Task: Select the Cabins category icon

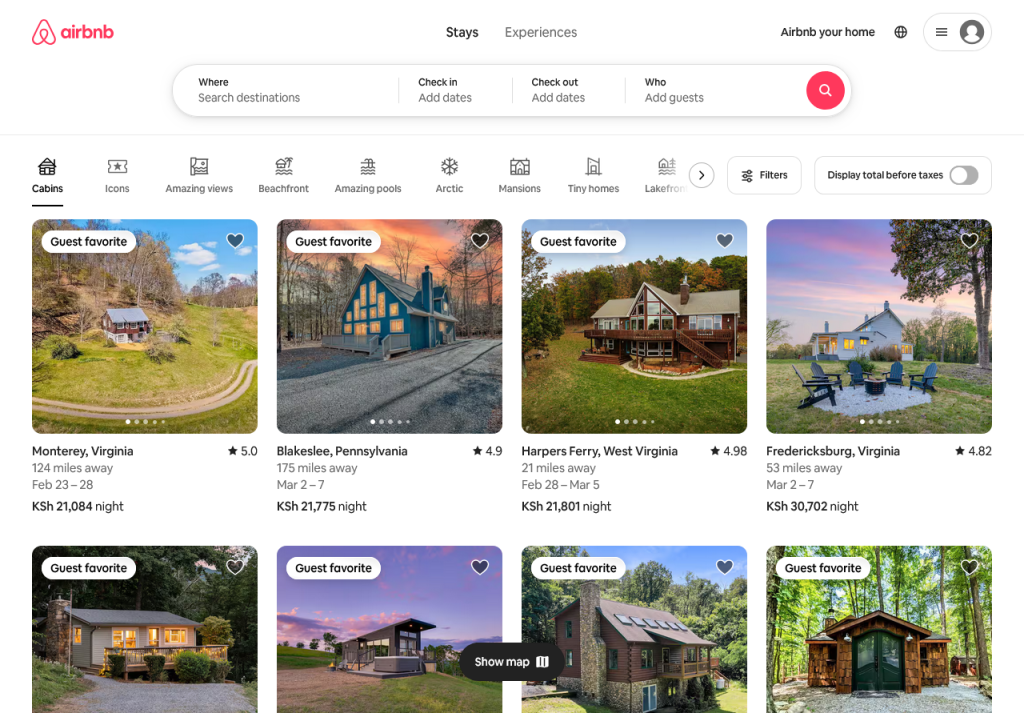Action: click(47, 174)
